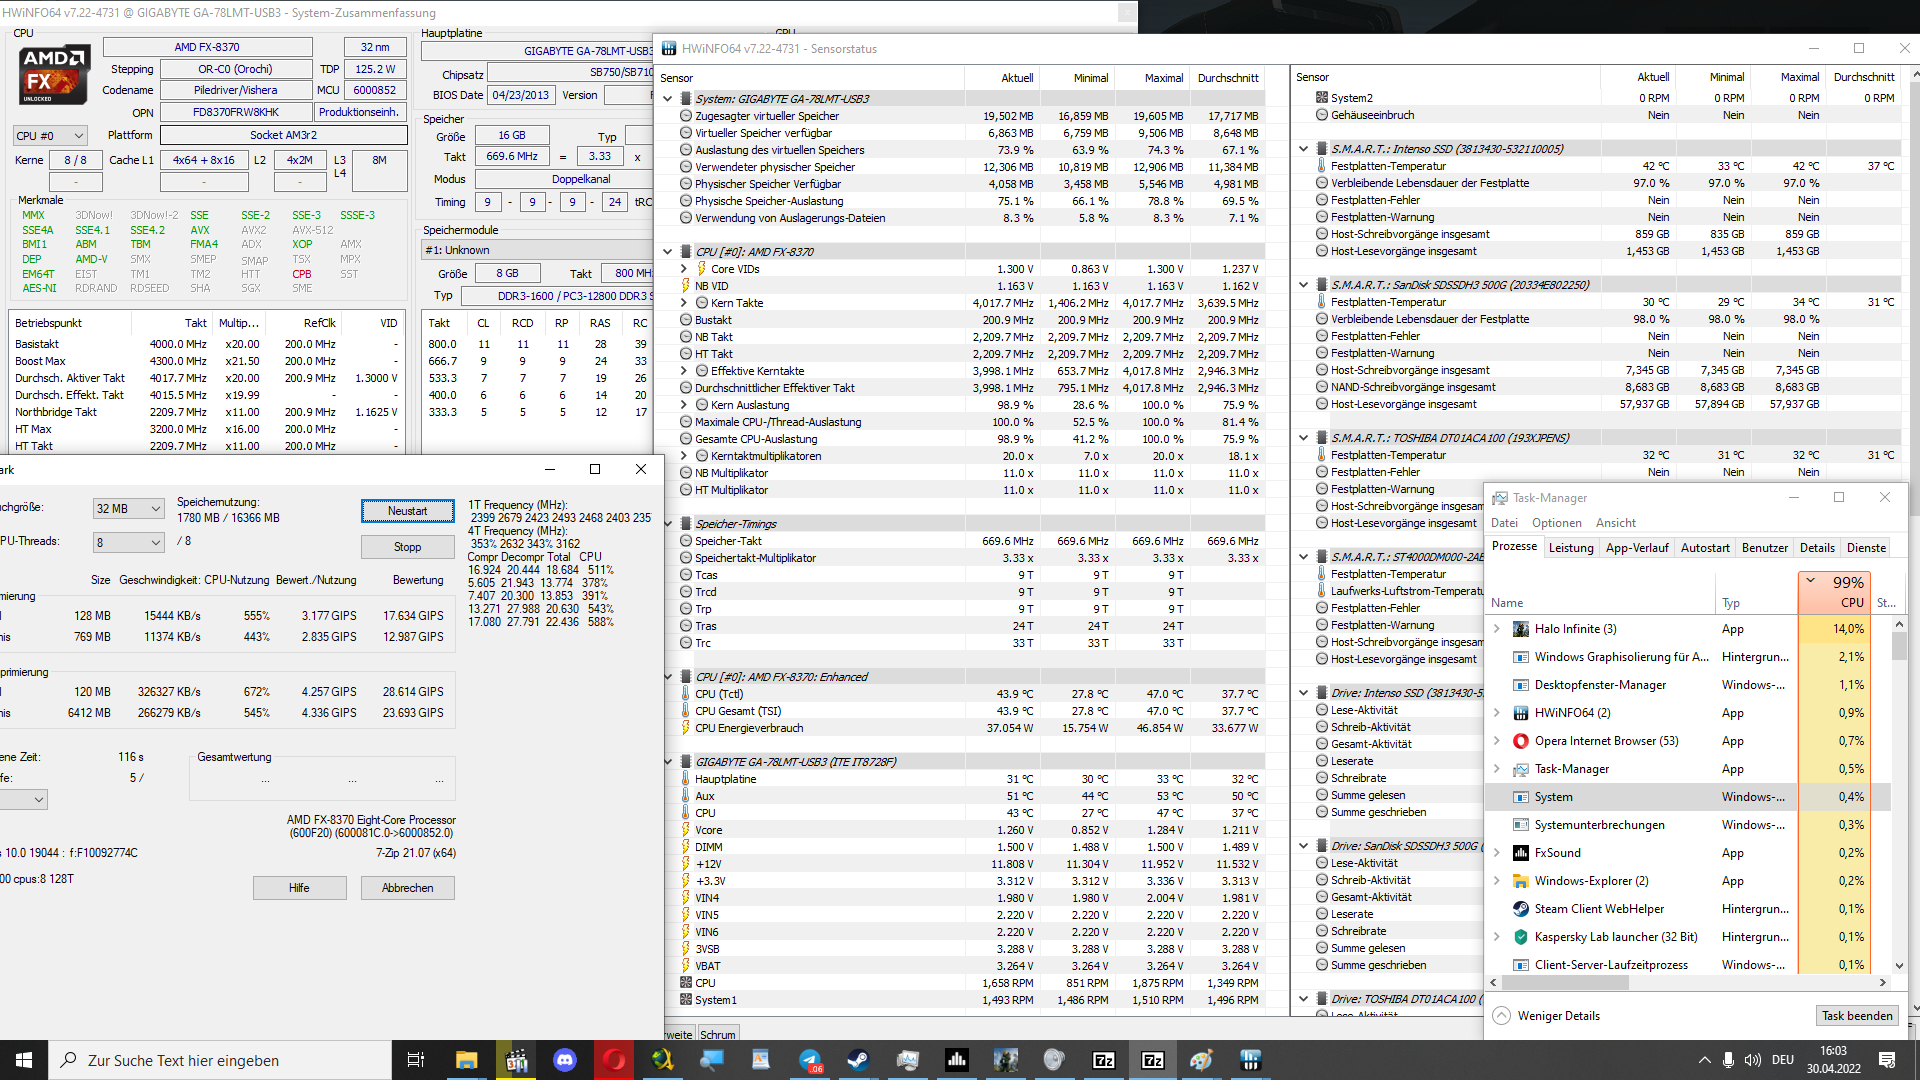Open the 32 MB dictionary size dropdown
This screenshot has width=1920, height=1080.
[x=128, y=509]
